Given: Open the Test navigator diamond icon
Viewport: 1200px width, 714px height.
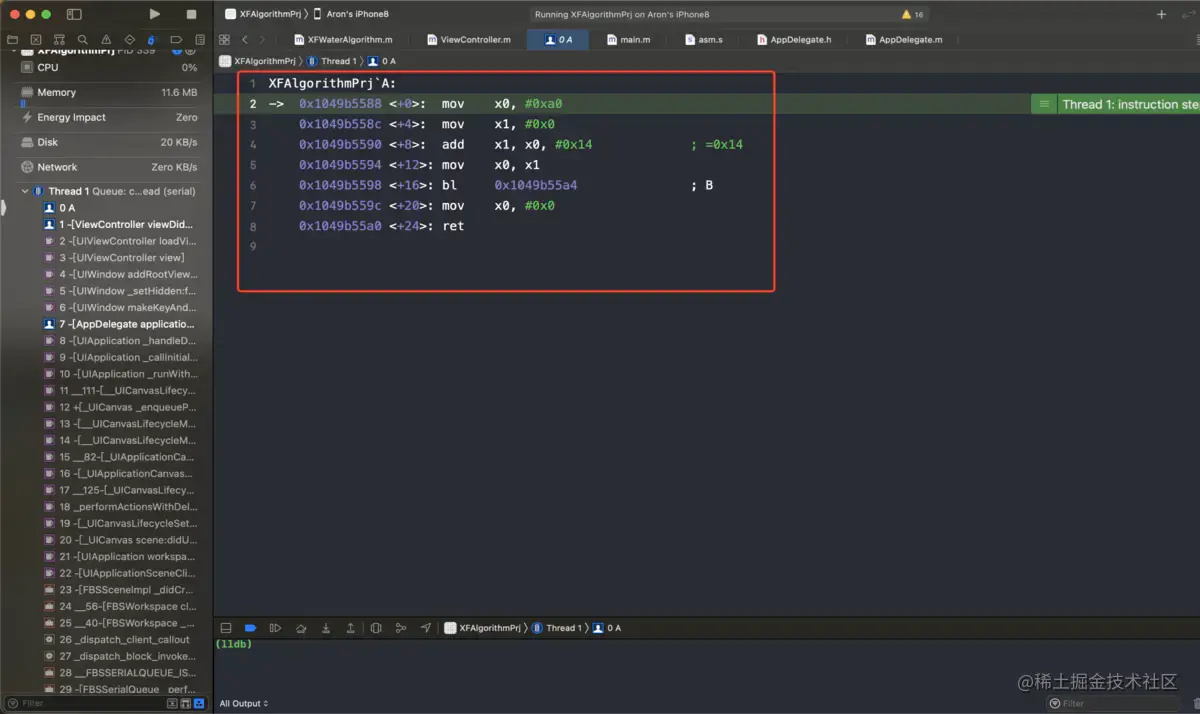Looking at the screenshot, I should (129, 40).
